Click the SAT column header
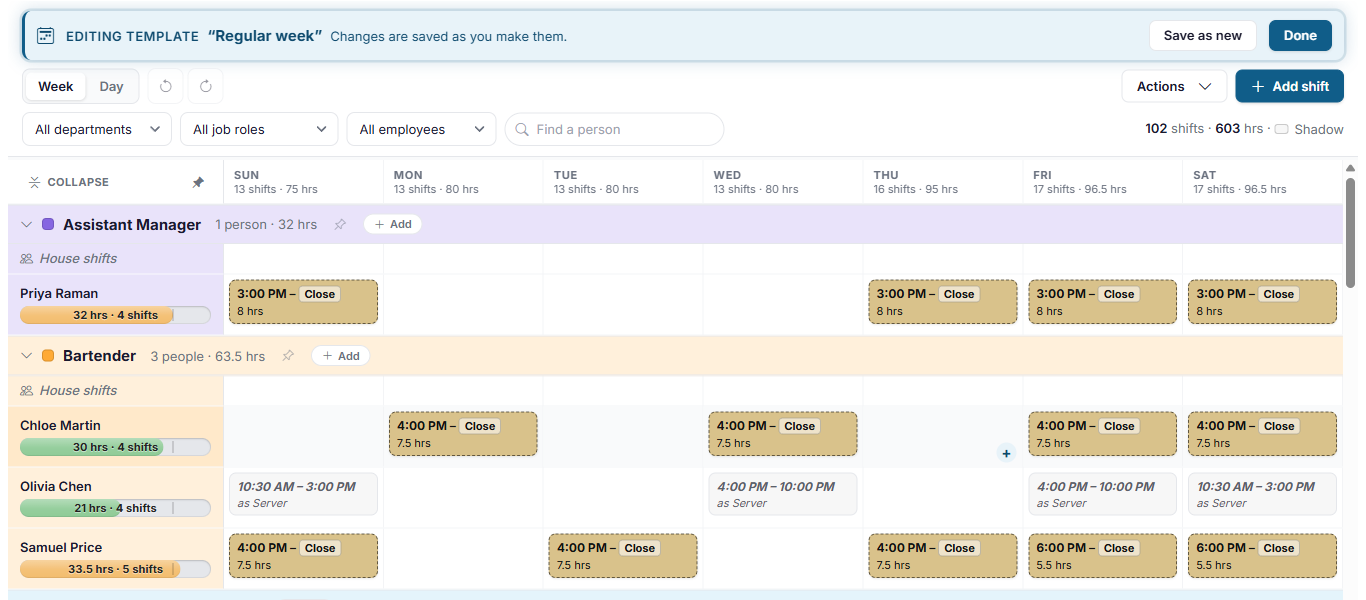 pos(1262,182)
